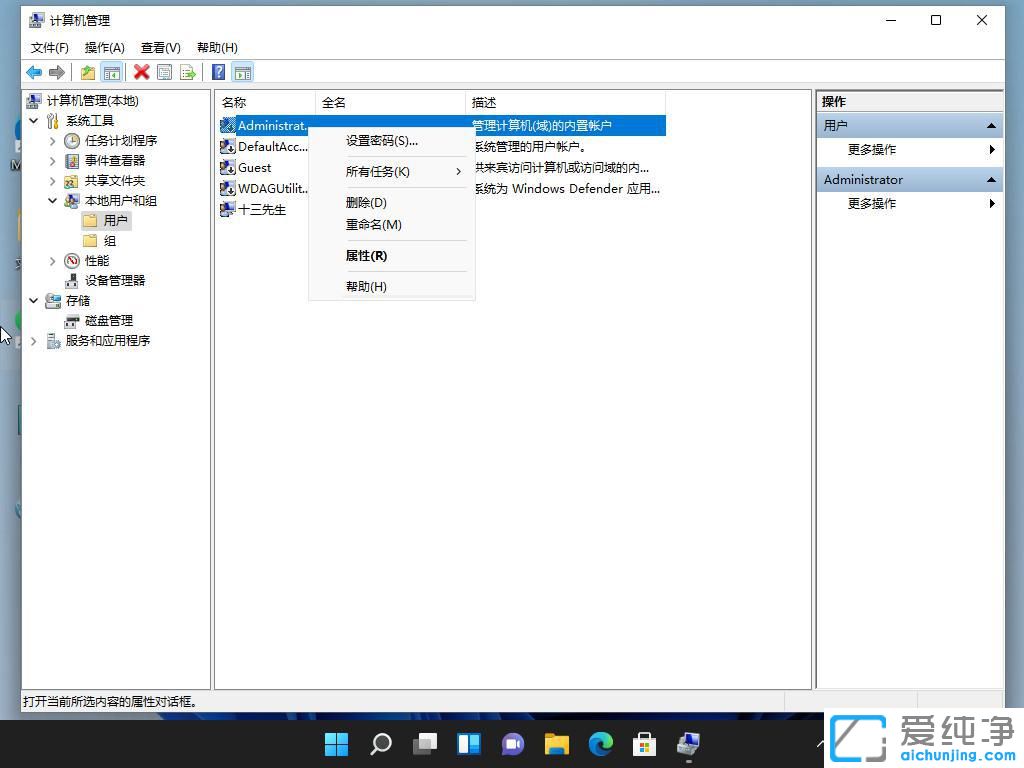Screen dimensions: 1024x768
Task: Expand the 服务和应用程序 tree node
Action: [33, 340]
